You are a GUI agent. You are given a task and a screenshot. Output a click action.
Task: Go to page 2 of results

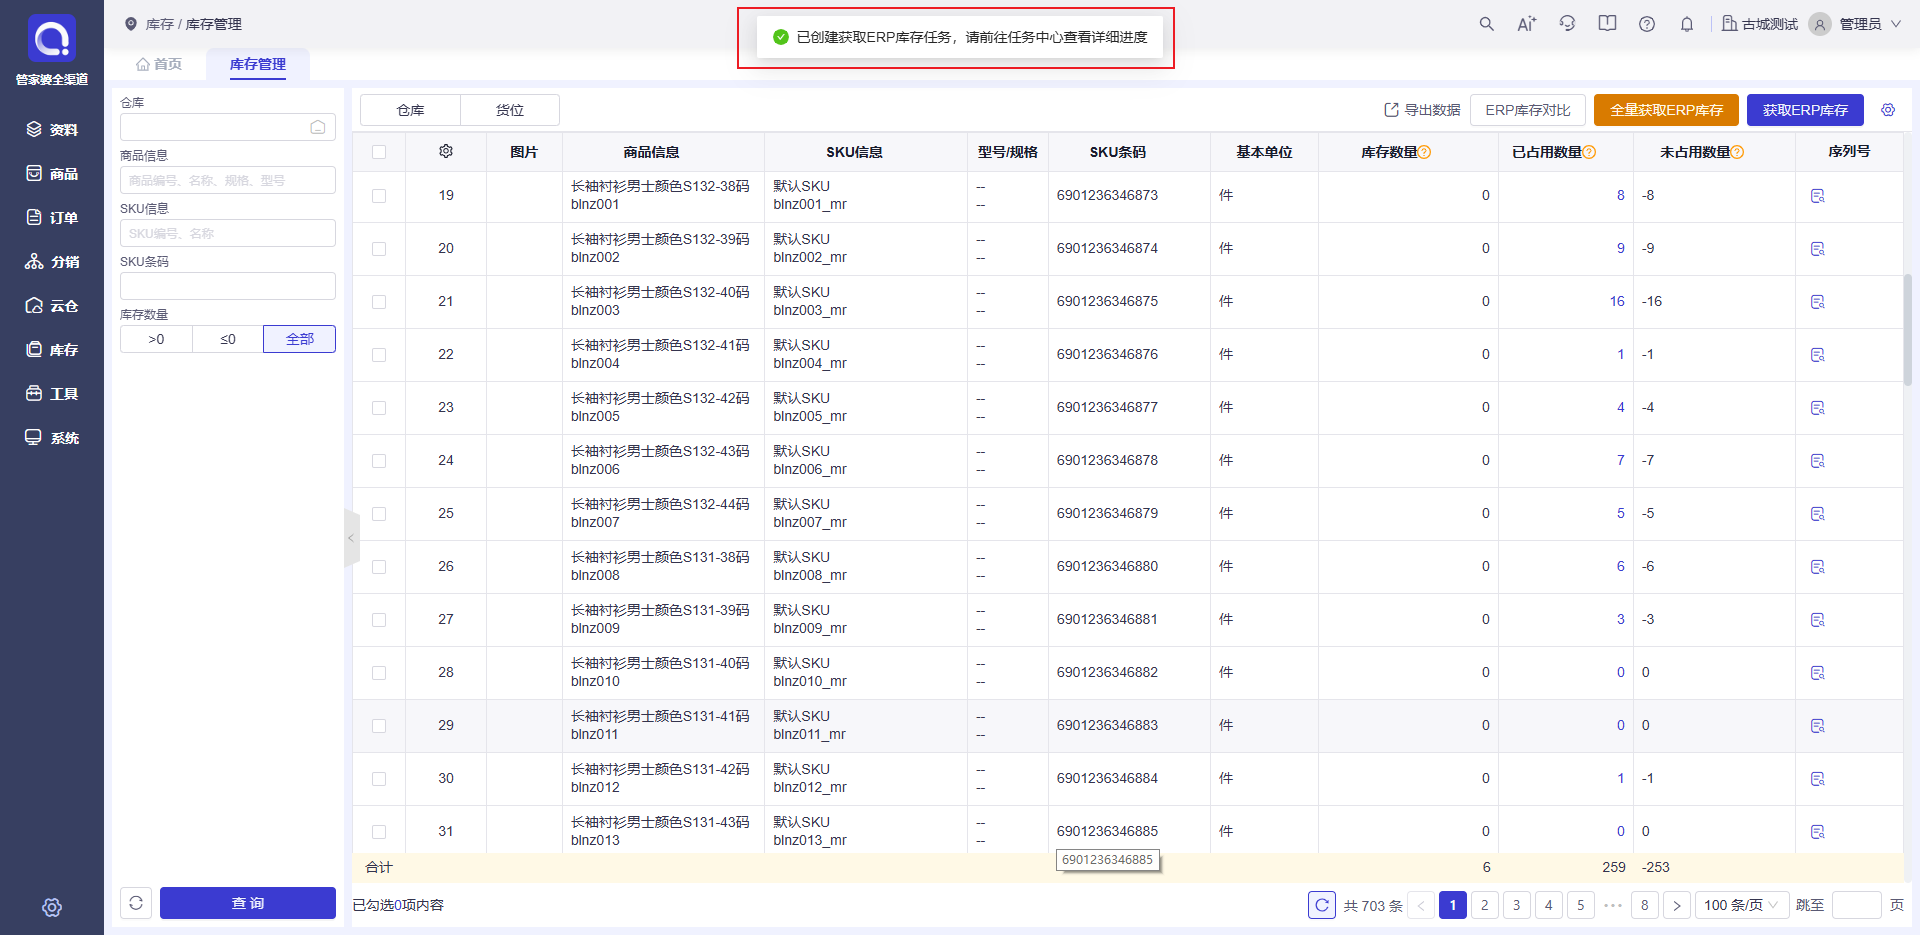[x=1485, y=905]
